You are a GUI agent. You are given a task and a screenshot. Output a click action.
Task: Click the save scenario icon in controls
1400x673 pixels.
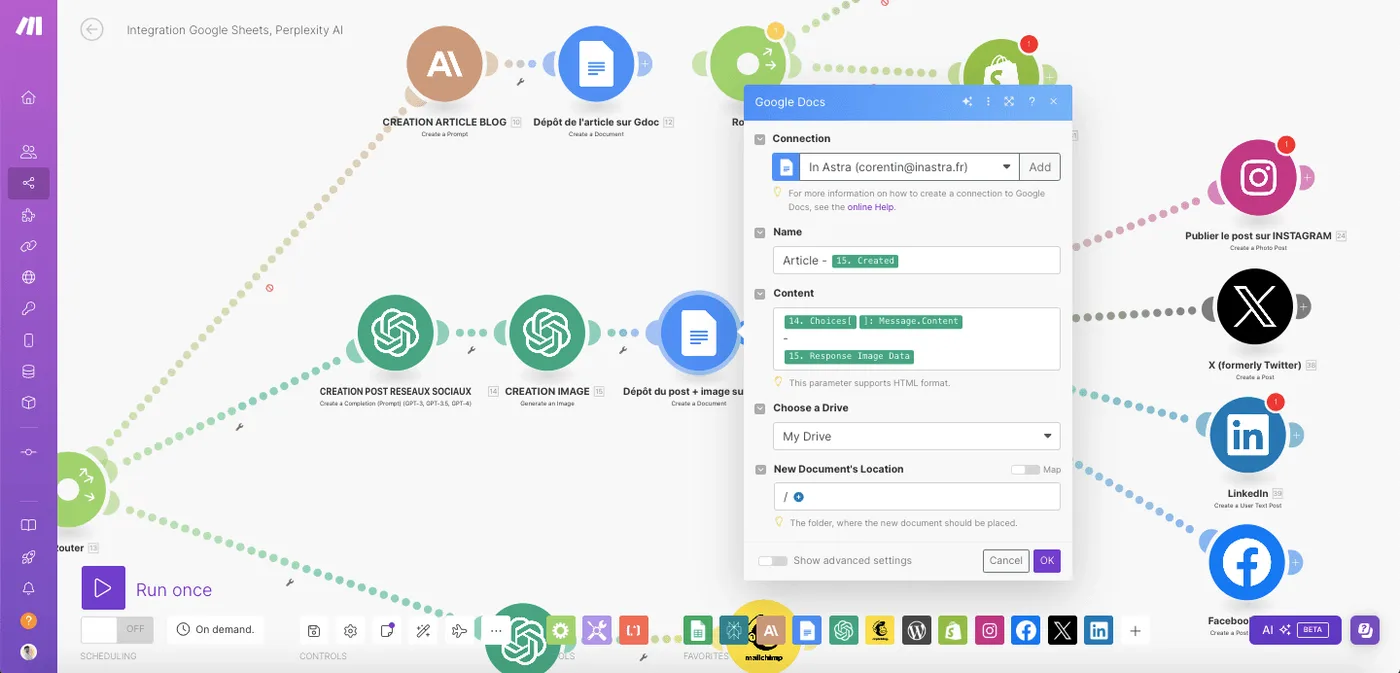coord(314,631)
